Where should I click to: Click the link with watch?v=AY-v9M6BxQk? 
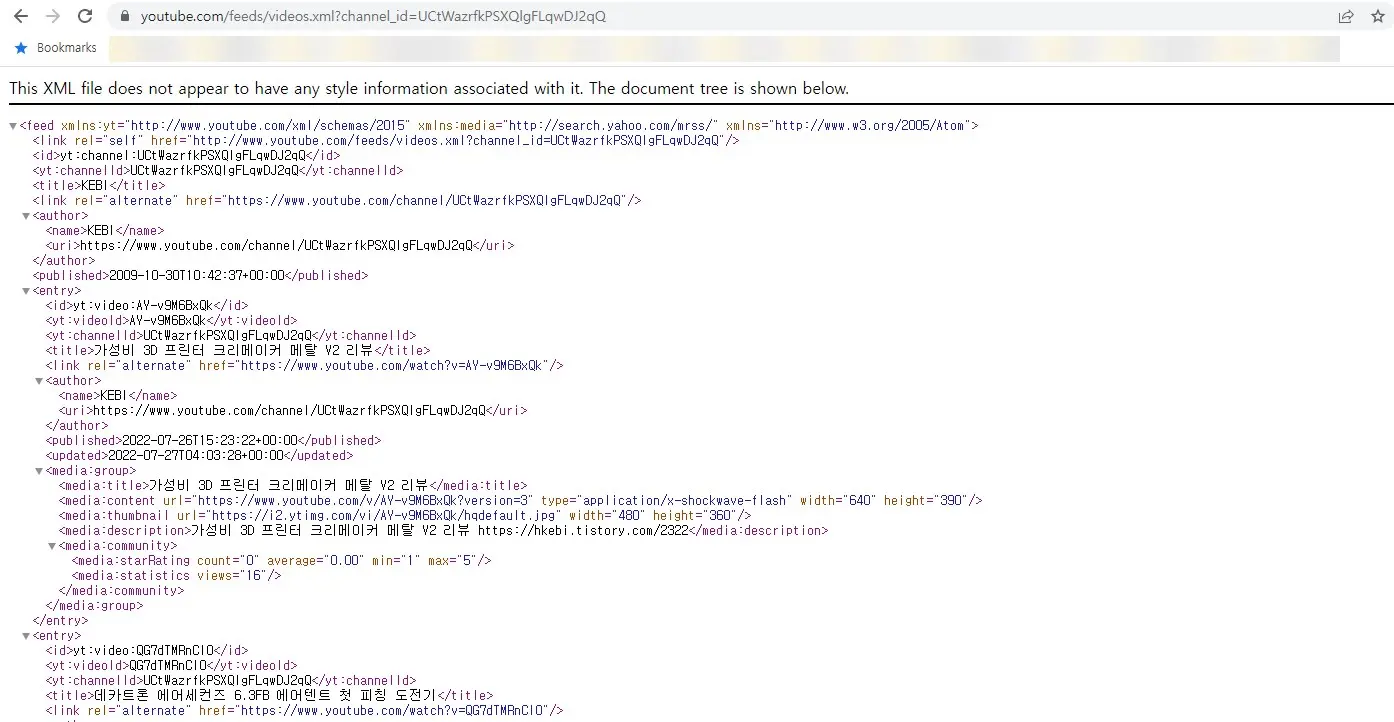(x=305, y=366)
